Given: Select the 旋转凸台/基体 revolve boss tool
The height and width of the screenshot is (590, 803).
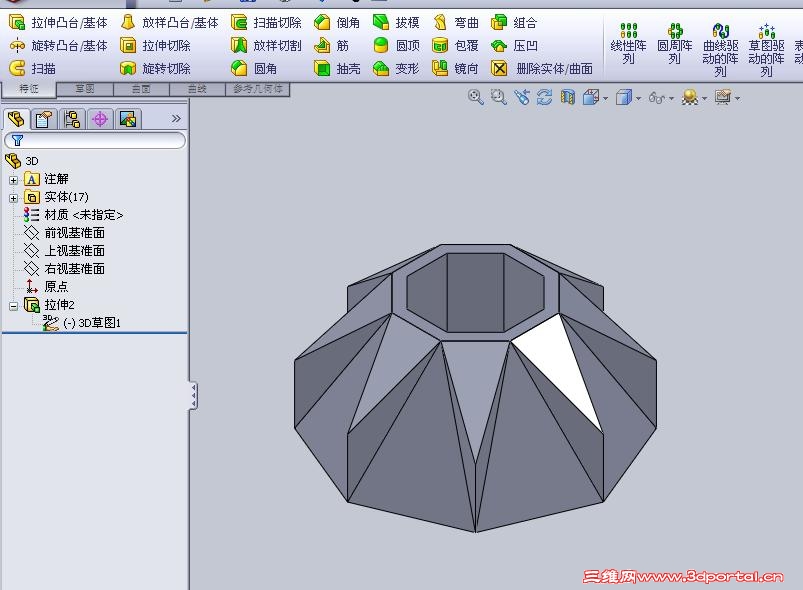Looking at the screenshot, I should (58, 46).
